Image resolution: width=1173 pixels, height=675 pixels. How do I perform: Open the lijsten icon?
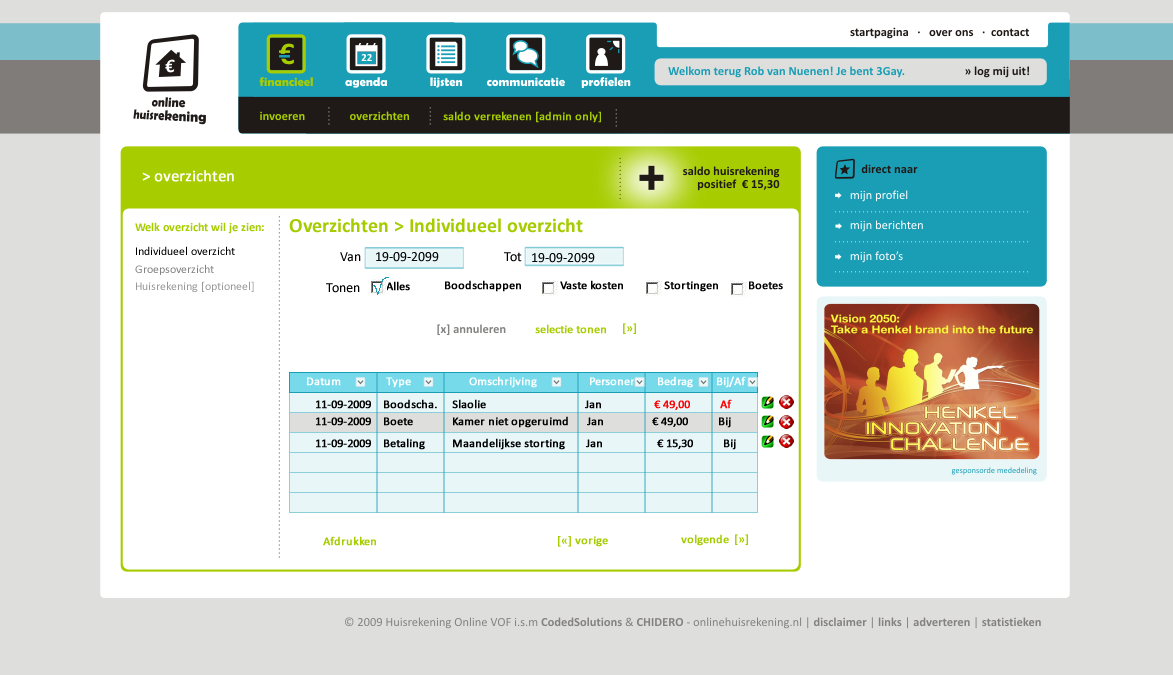(446, 54)
